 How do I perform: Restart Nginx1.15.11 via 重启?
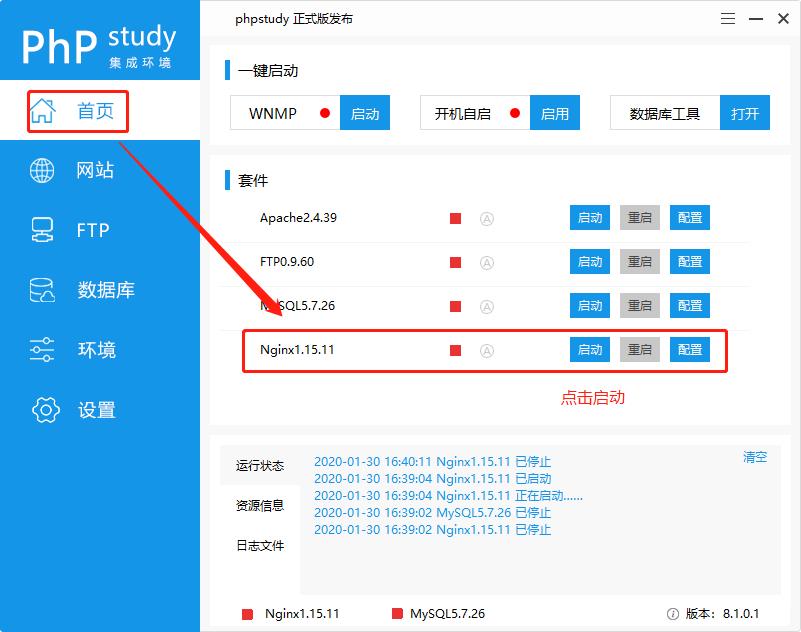click(640, 349)
